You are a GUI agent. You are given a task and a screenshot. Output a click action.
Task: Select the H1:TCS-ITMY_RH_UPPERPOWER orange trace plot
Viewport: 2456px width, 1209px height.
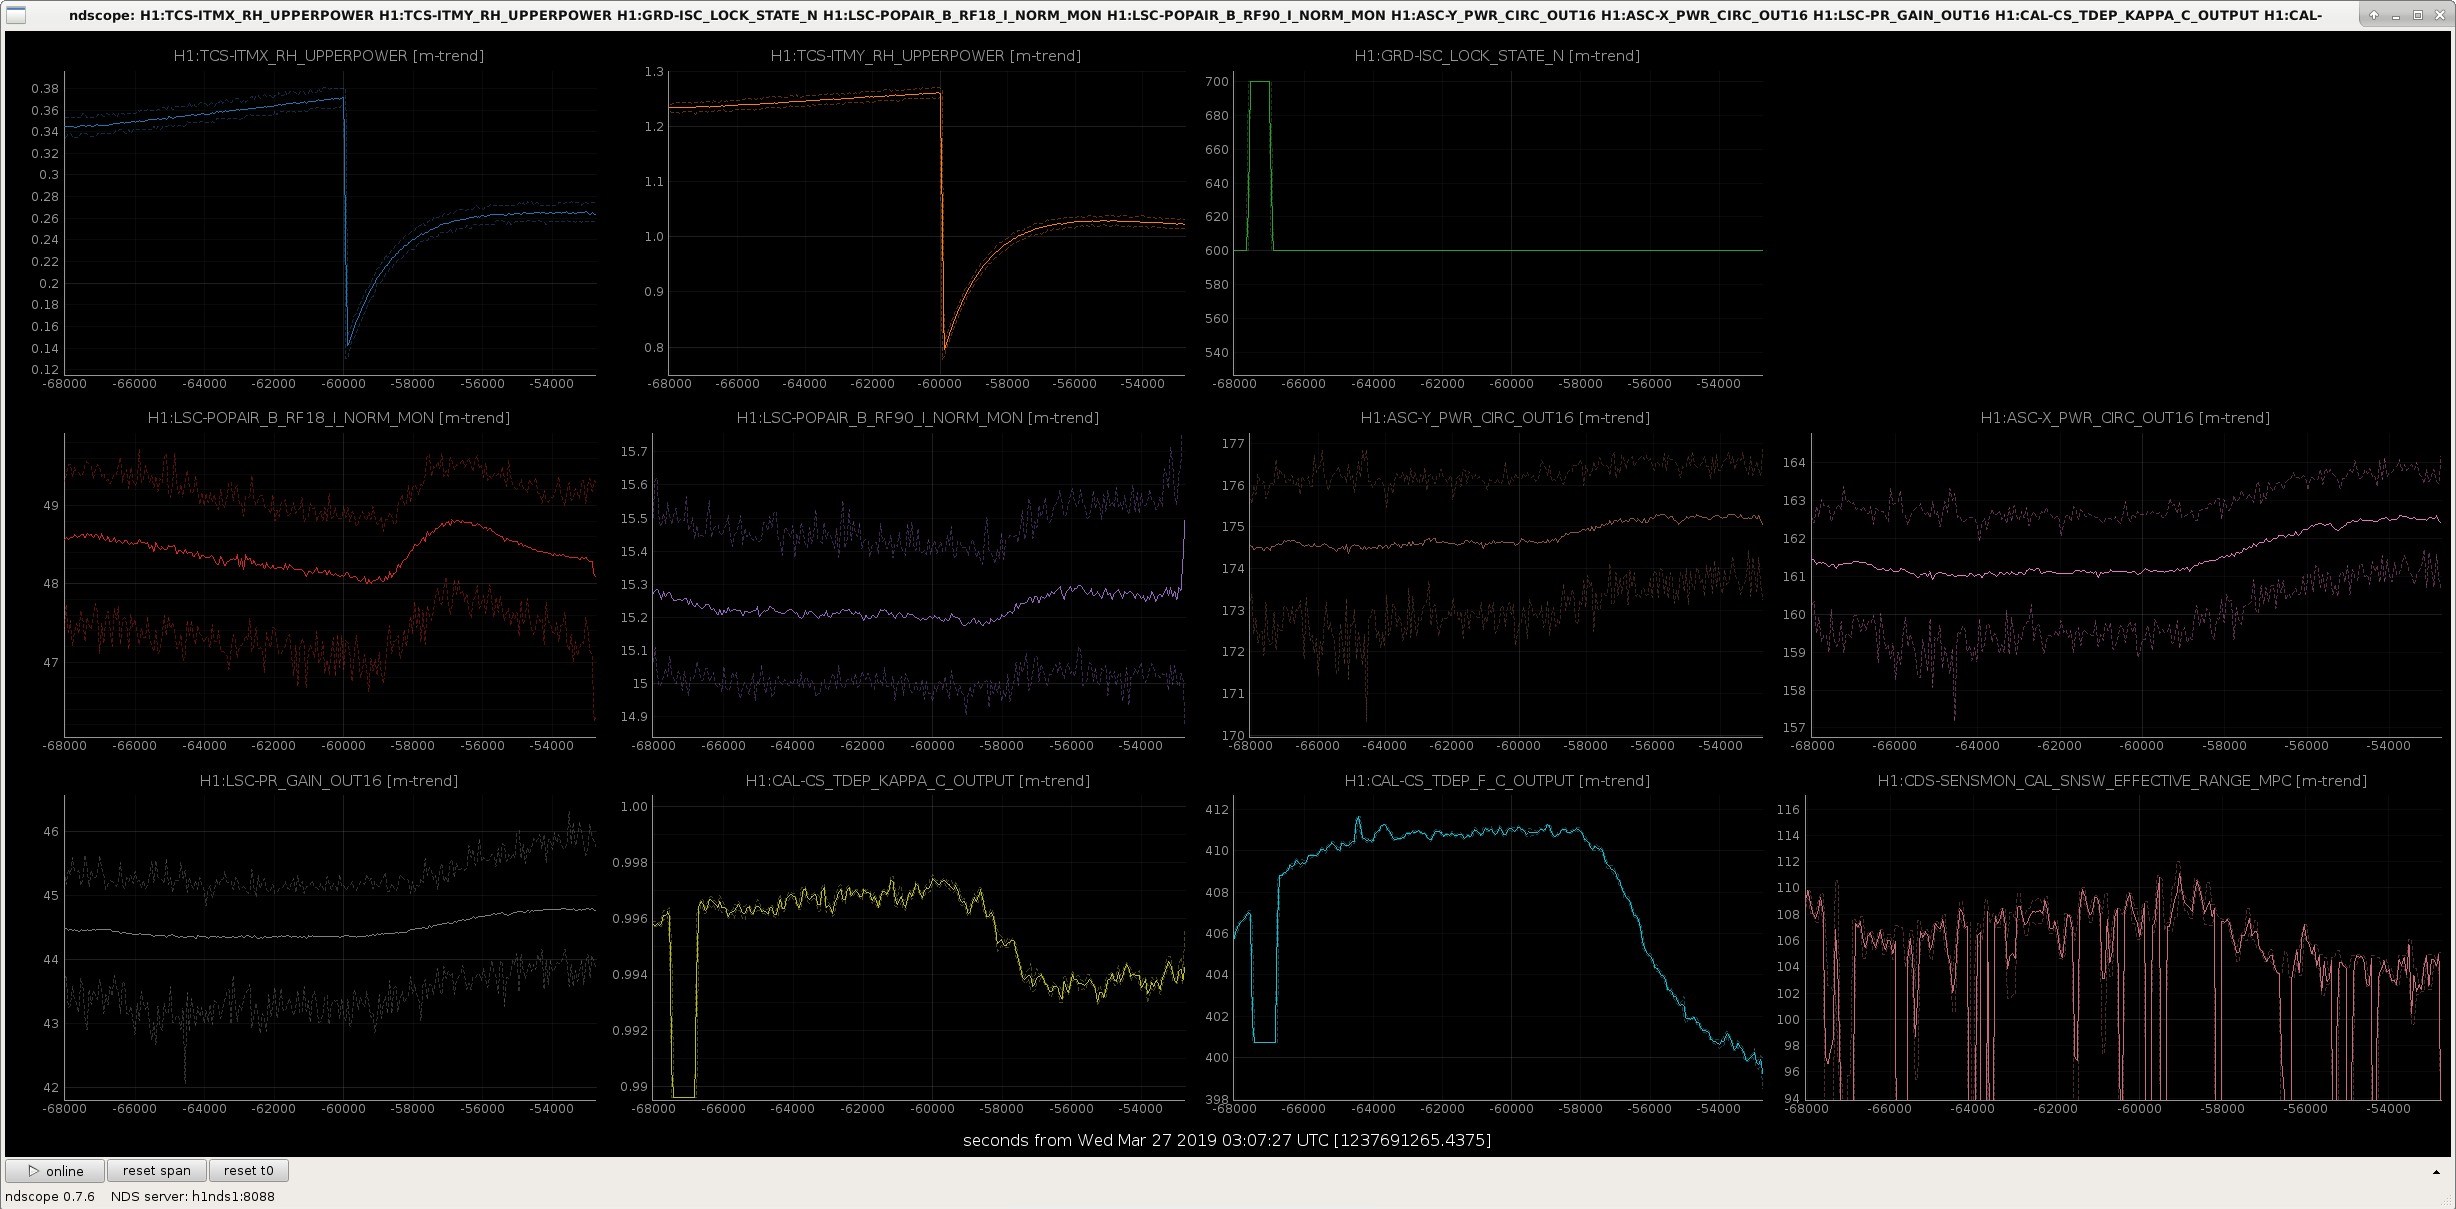926,222
